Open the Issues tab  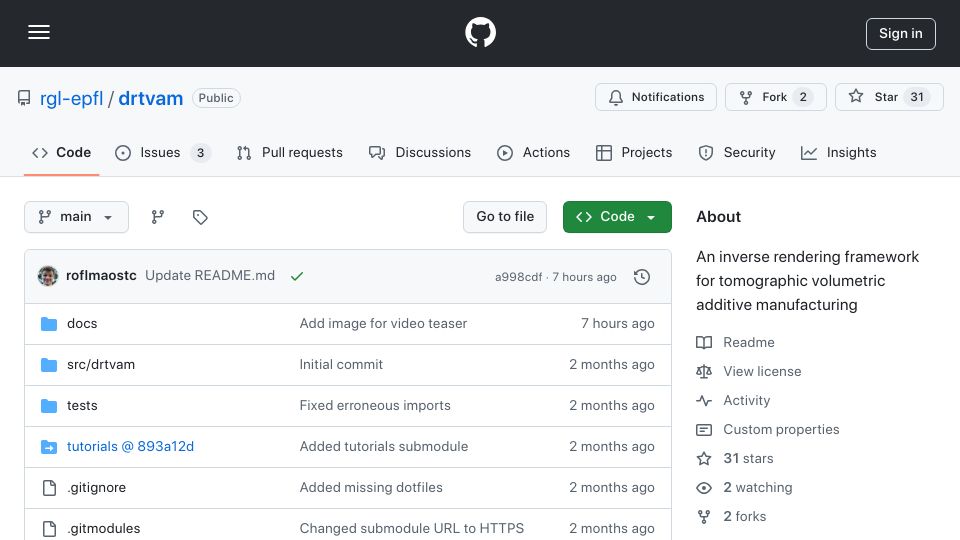click(x=163, y=152)
